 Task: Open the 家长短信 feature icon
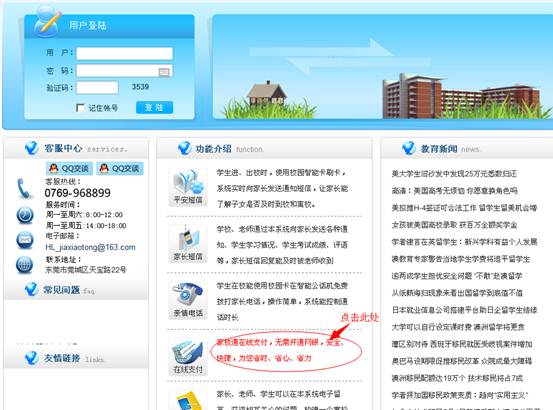[x=188, y=243]
